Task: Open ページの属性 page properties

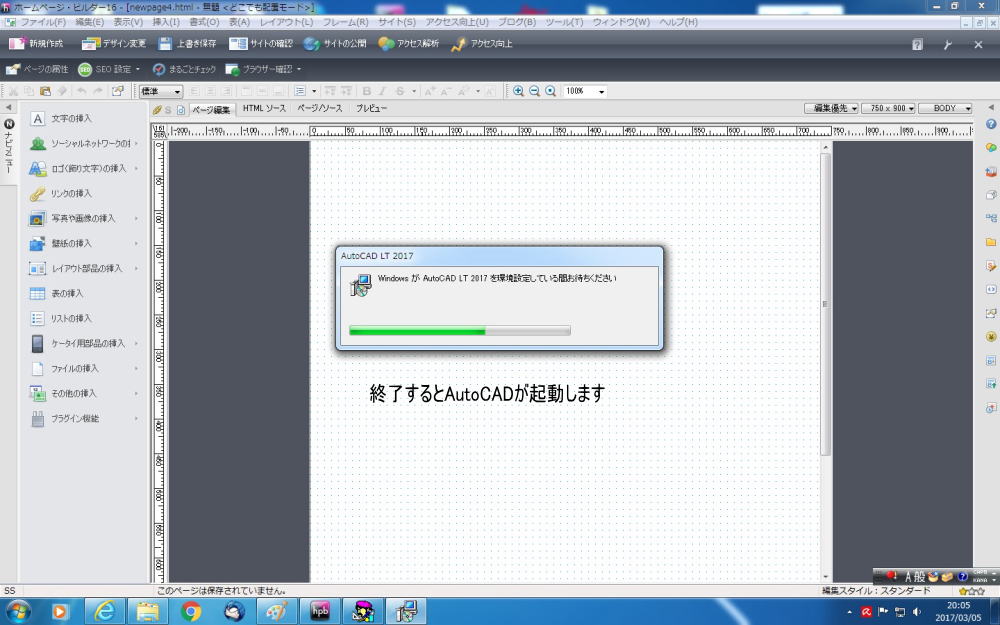Action: click(x=36, y=69)
